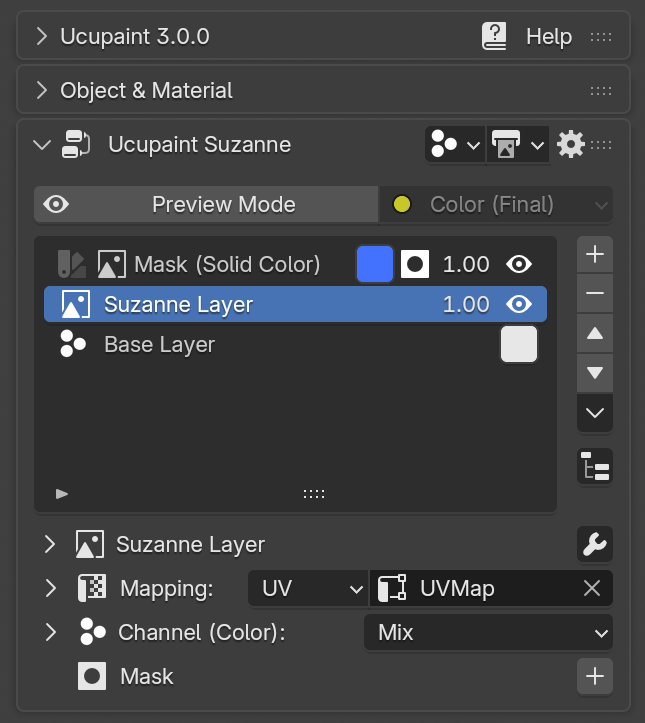Screen dimensions: 645x723
Task: Open the bake tools dropdown
Action: coord(517,145)
